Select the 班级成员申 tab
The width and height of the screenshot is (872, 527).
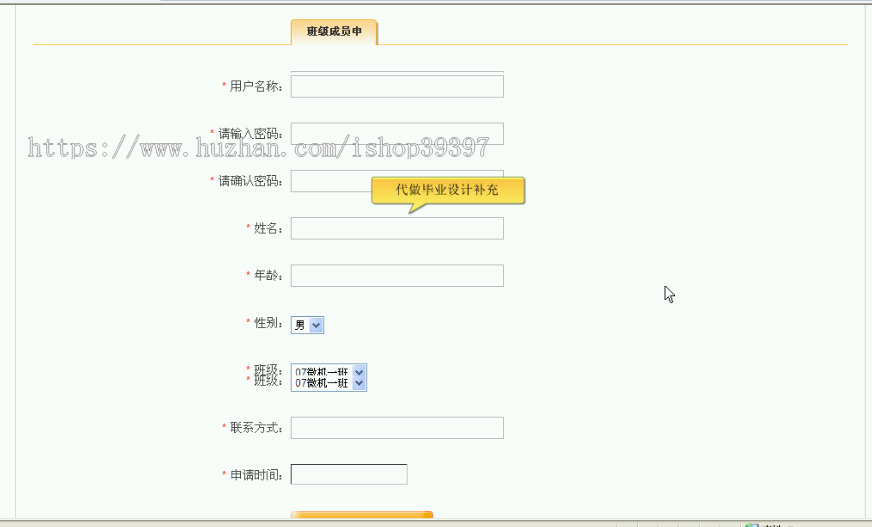point(334,32)
